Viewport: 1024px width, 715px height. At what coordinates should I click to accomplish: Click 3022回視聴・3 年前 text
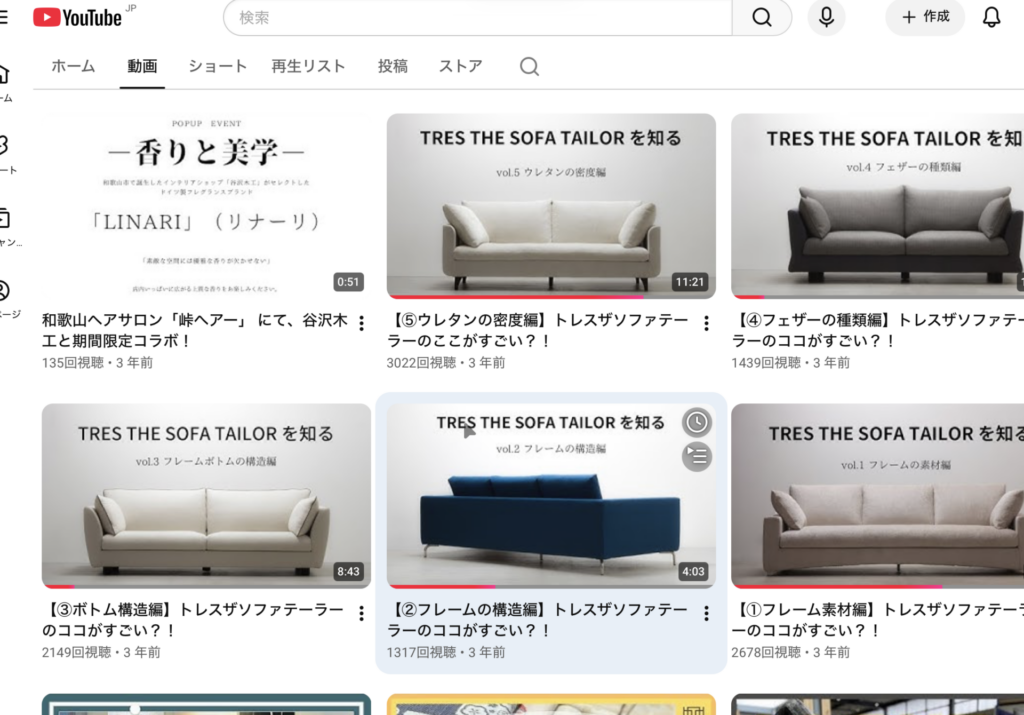(446, 362)
